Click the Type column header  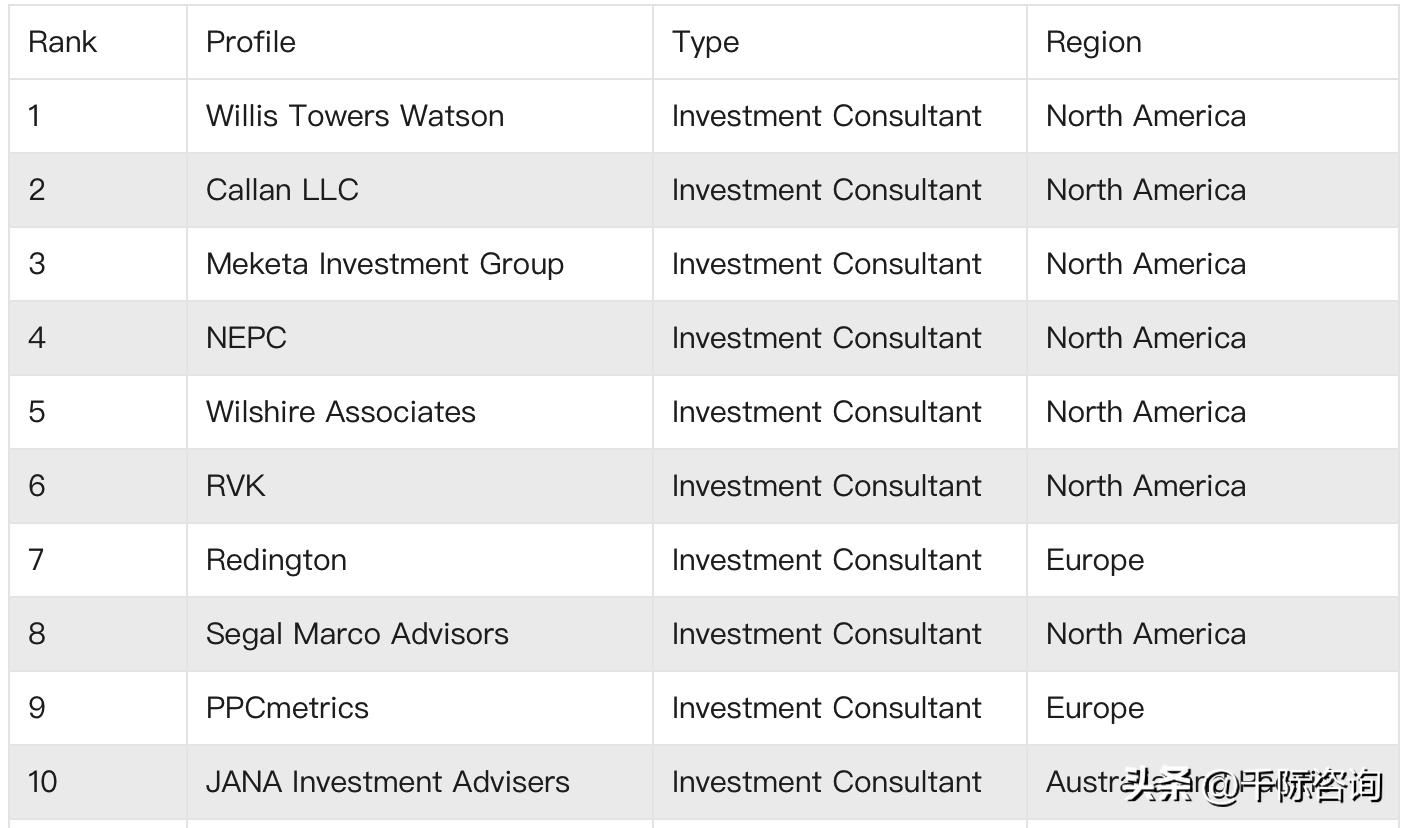click(705, 42)
